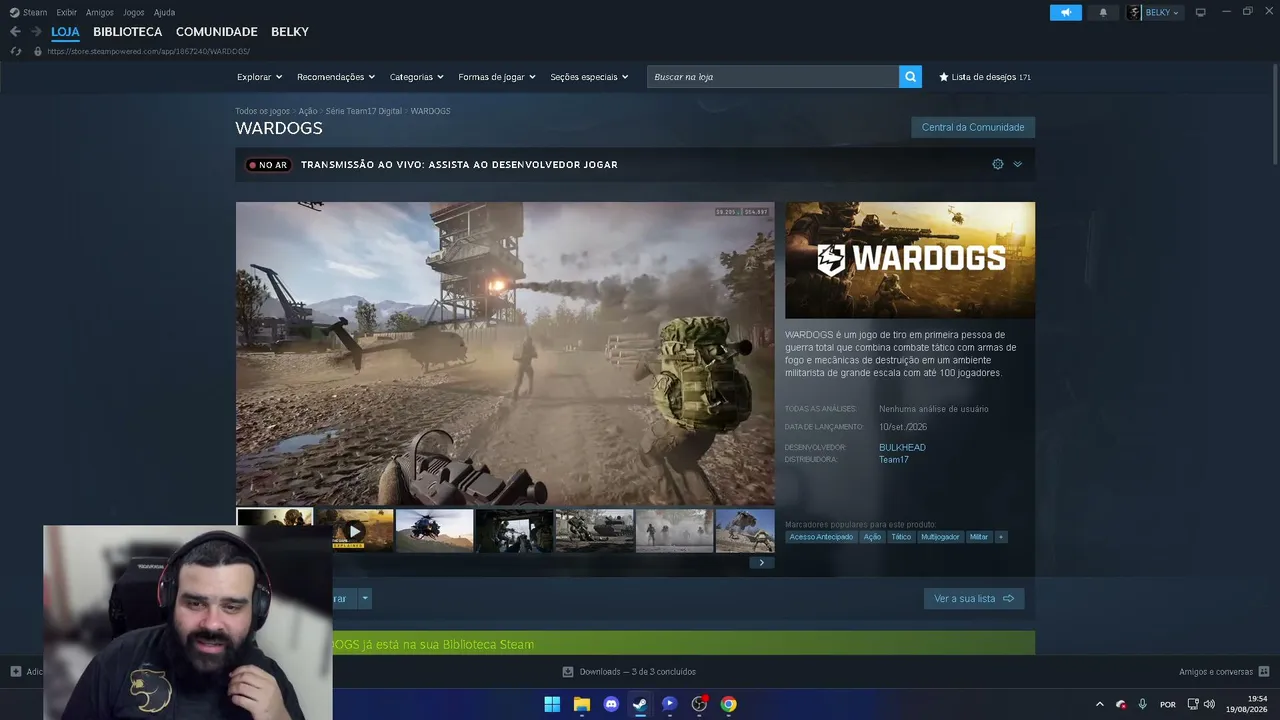Open the volume control tray icon
The image size is (1280, 720).
pos(1209,704)
